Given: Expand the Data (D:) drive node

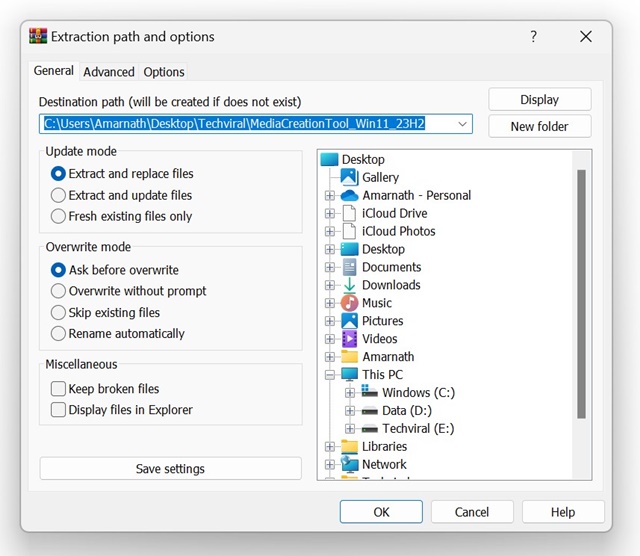Looking at the screenshot, I should tap(350, 411).
